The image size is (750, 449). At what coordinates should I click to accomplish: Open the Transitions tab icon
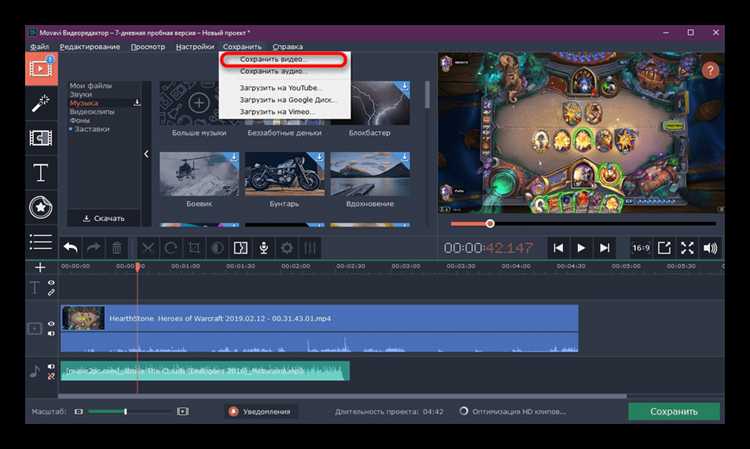(x=41, y=138)
